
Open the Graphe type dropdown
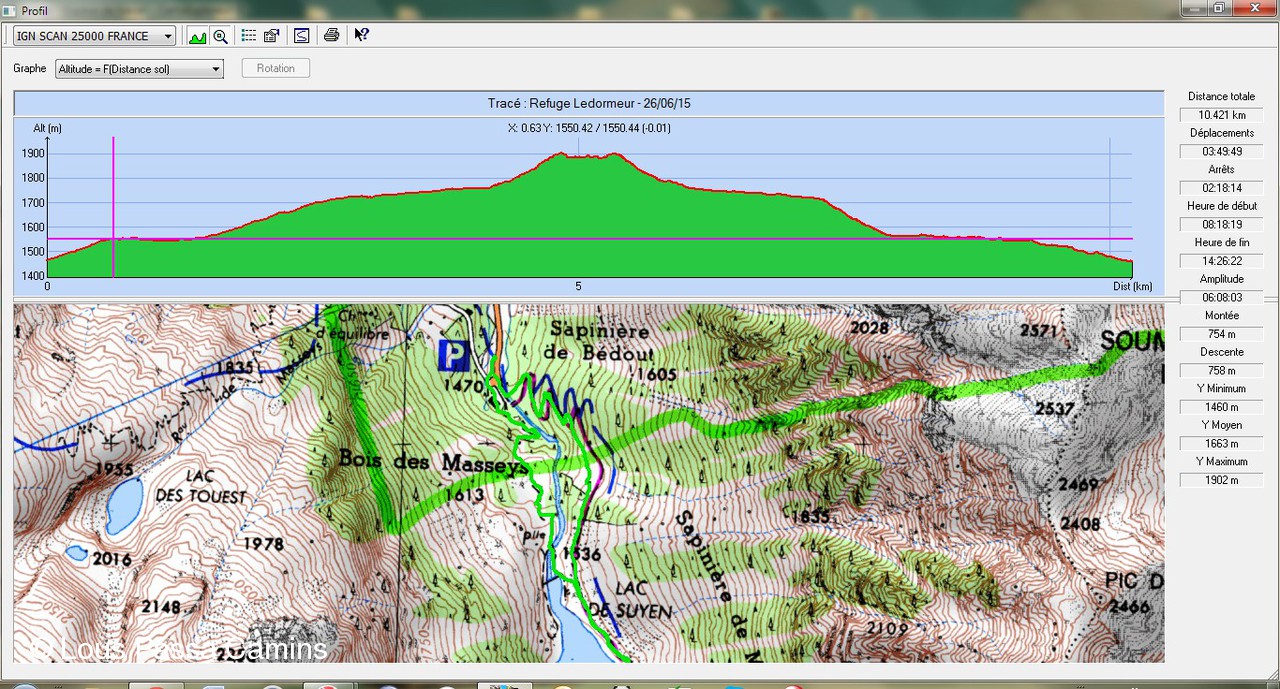(215, 69)
